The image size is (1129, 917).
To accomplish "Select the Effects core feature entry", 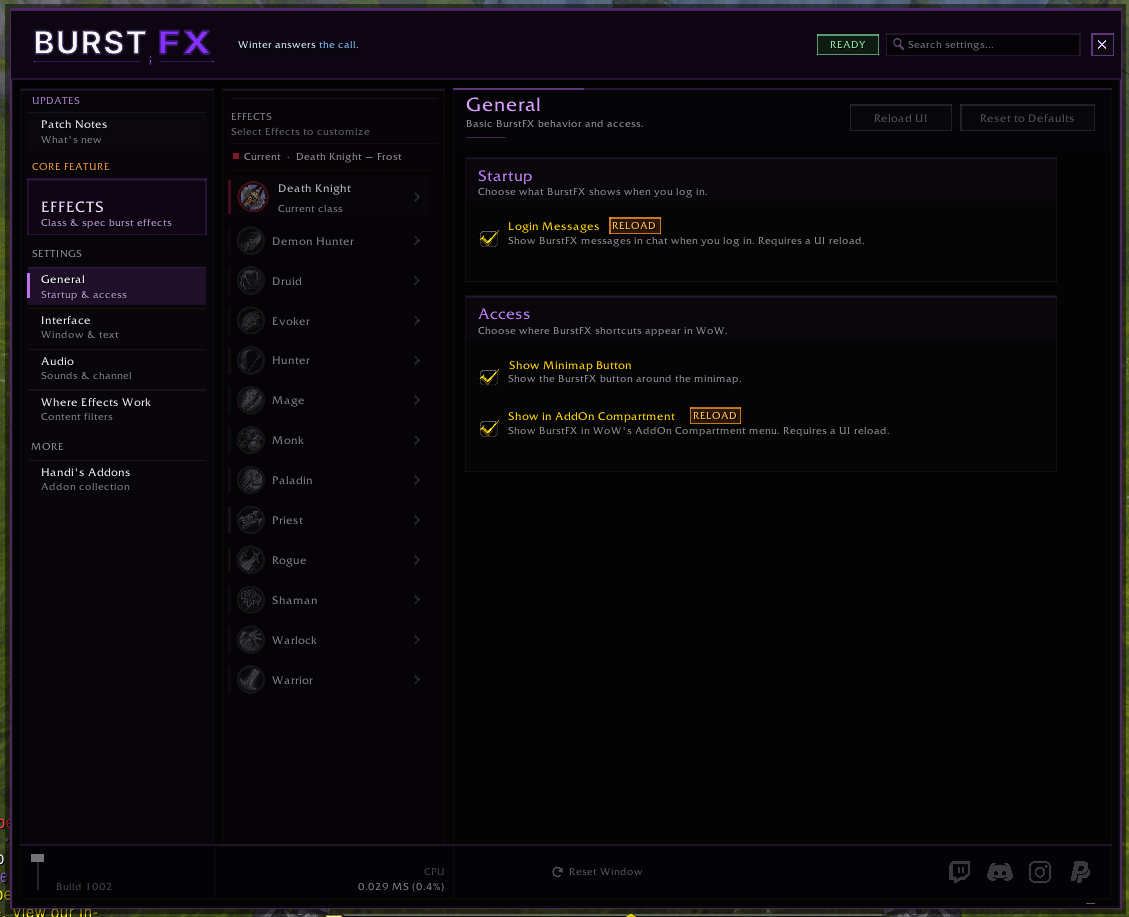I will click(x=117, y=207).
